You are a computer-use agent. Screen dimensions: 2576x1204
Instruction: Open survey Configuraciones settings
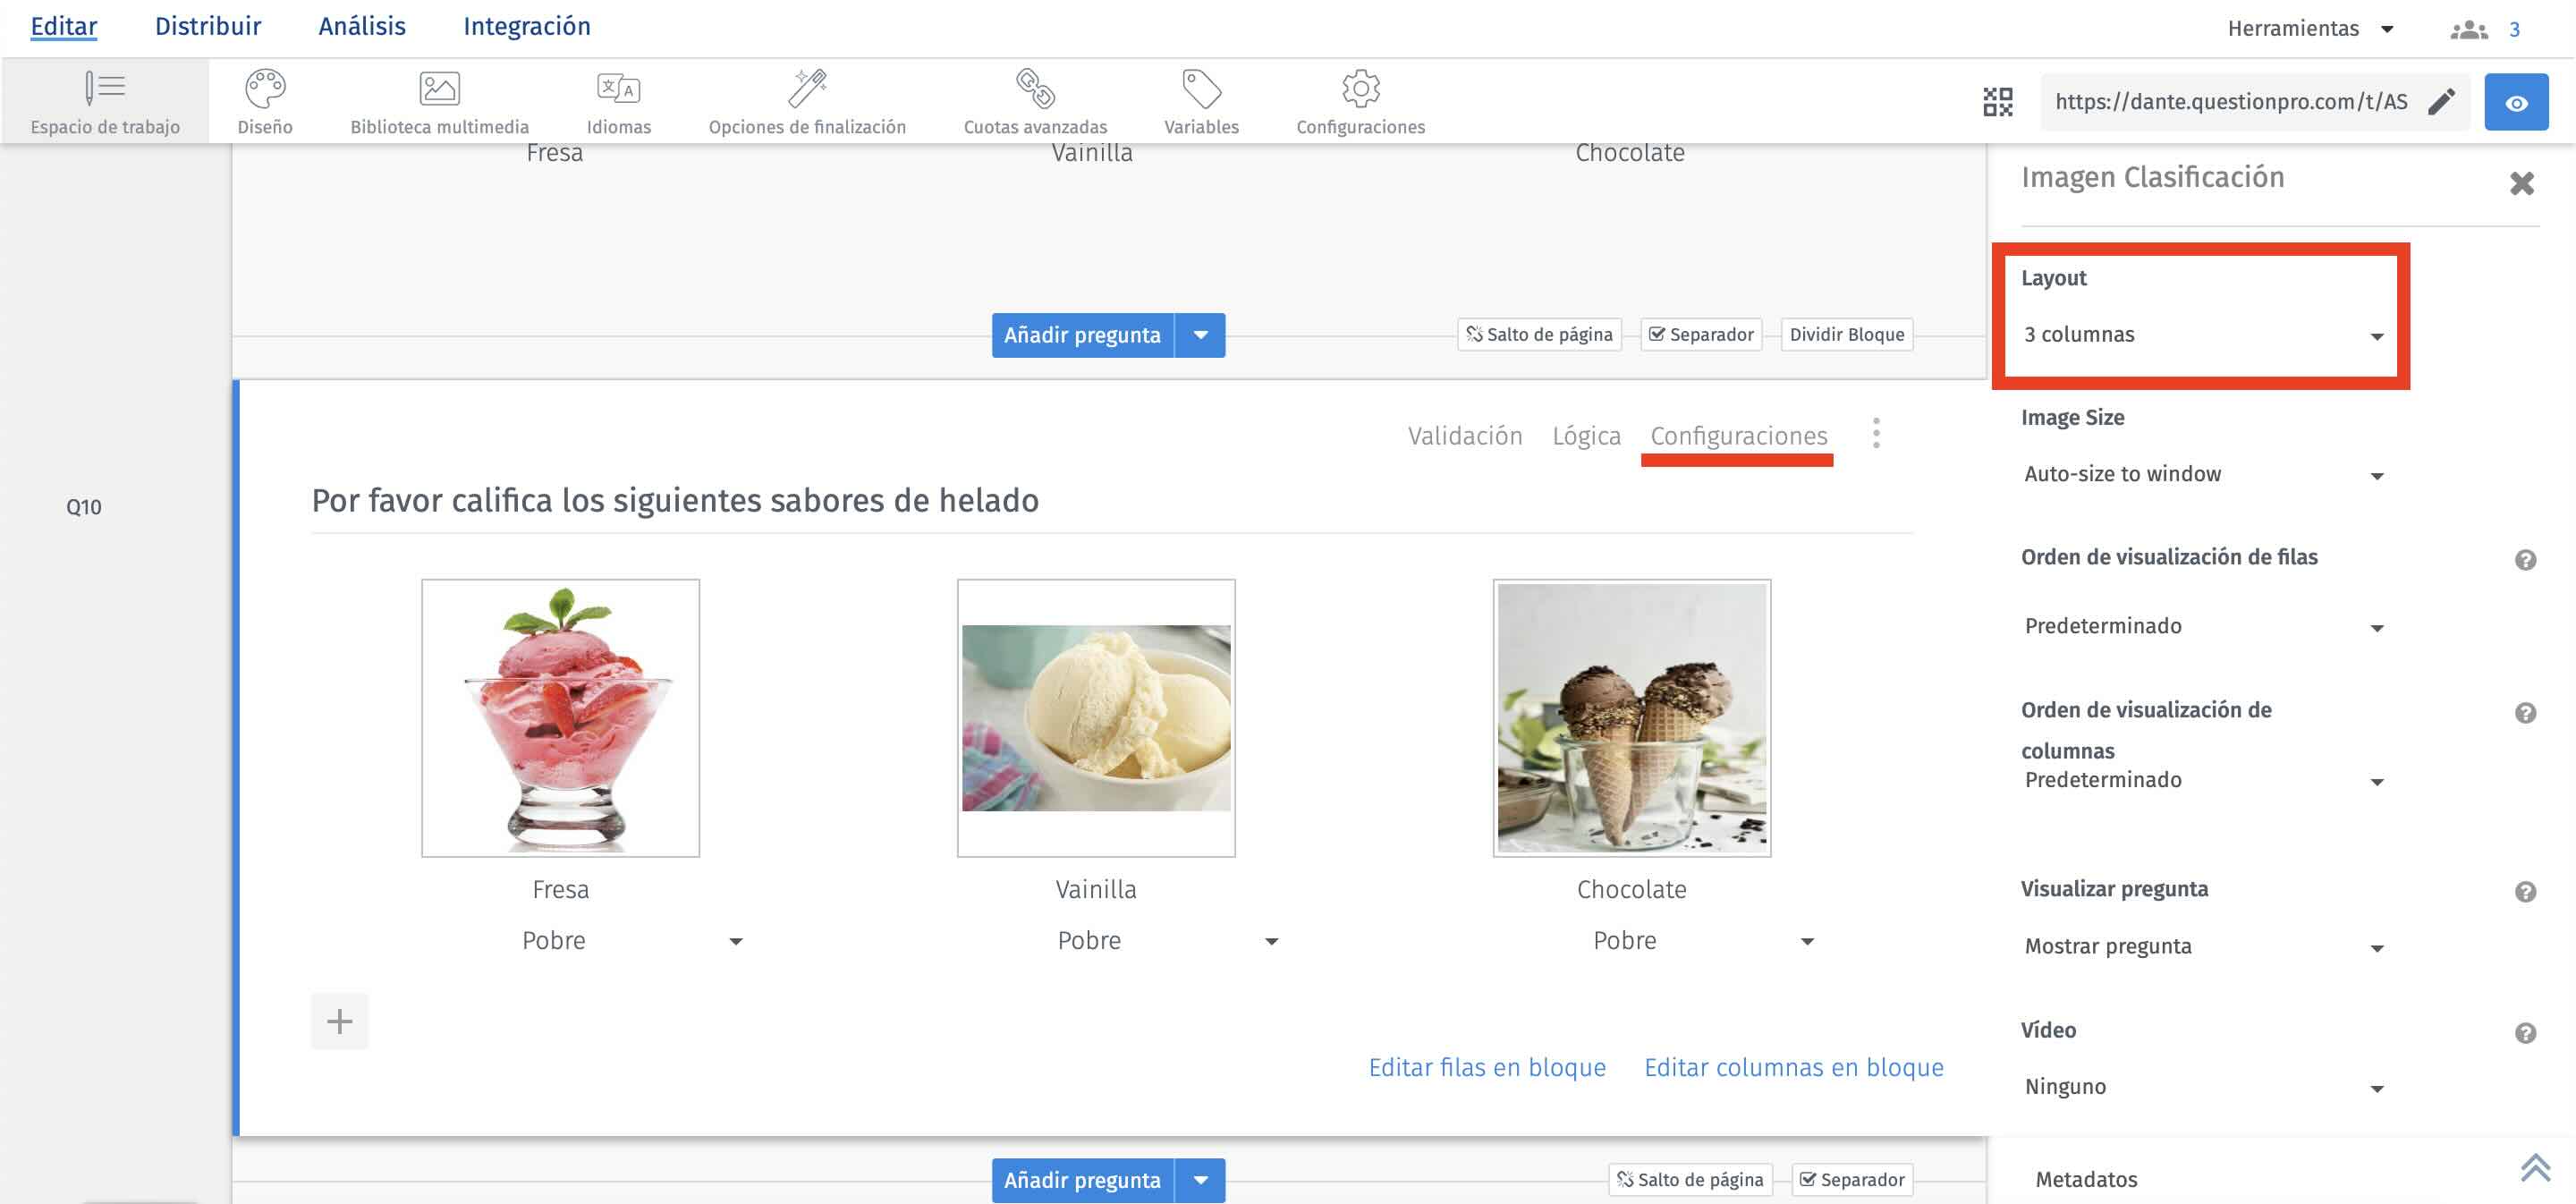[x=1360, y=100]
